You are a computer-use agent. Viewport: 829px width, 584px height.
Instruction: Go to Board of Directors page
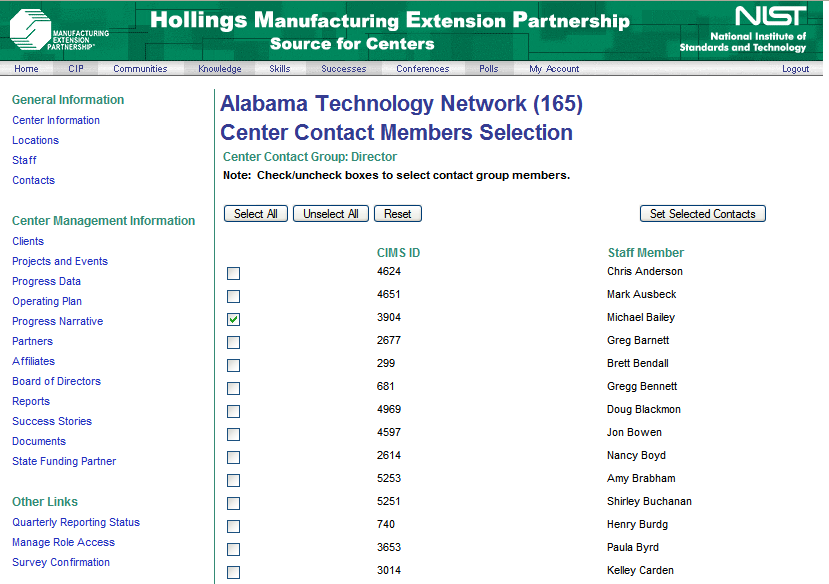coord(56,382)
